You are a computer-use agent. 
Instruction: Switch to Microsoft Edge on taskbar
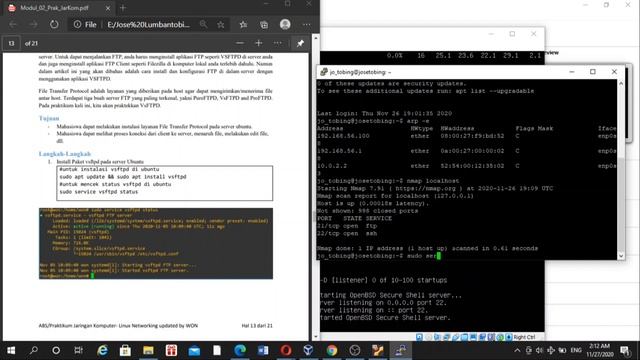point(240,350)
